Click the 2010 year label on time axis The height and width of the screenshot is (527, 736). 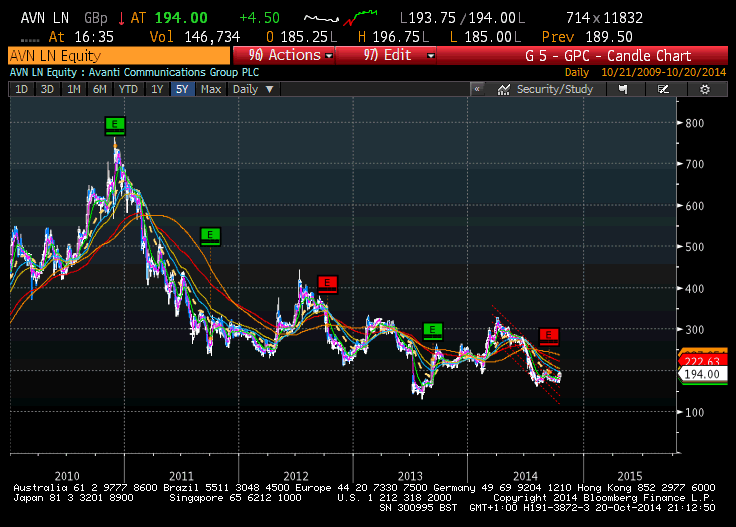(67, 476)
